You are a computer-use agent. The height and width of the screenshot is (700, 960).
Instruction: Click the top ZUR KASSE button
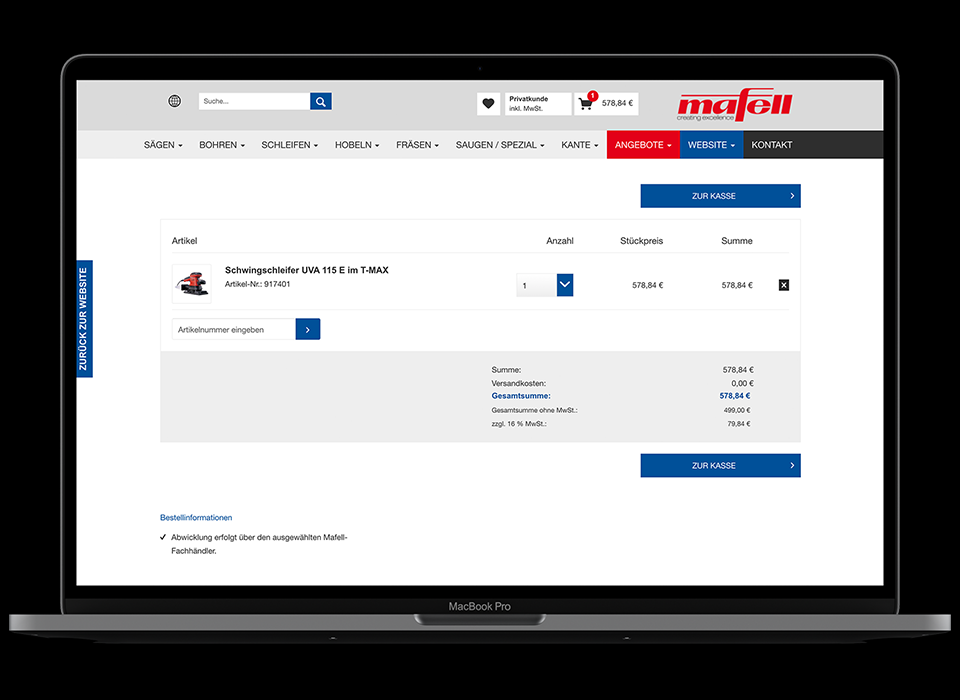tap(721, 196)
